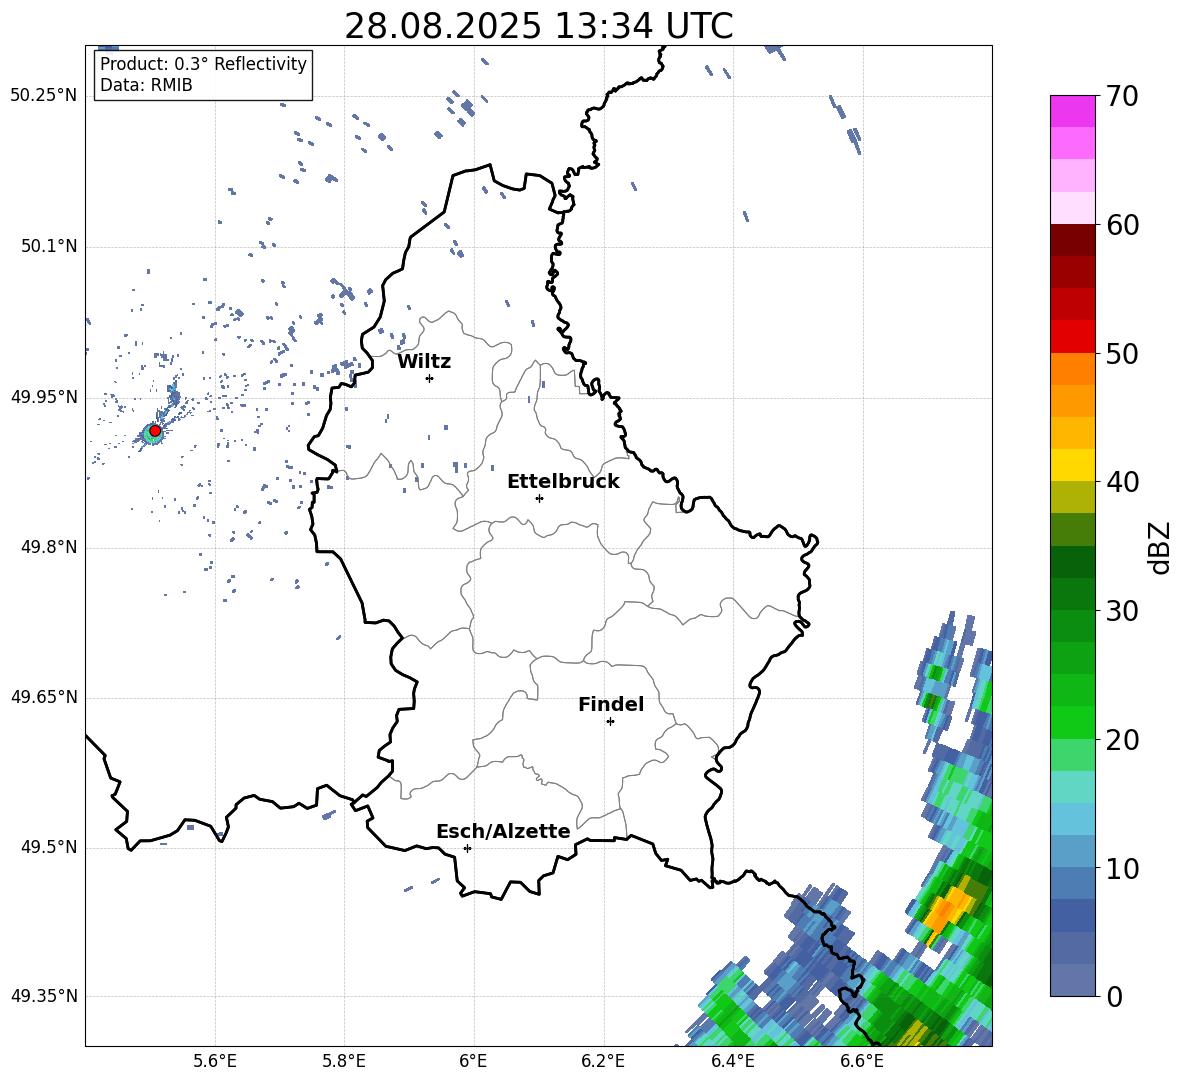Image resolution: width=1184 pixels, height=1081 pixels.
Task: Click the 49.8°N latitude label
Action: (x=49, y=547)
